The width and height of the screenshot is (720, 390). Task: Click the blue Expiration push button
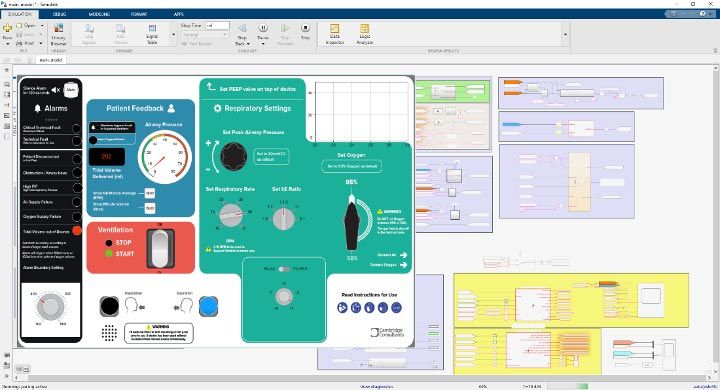[208, 306]
